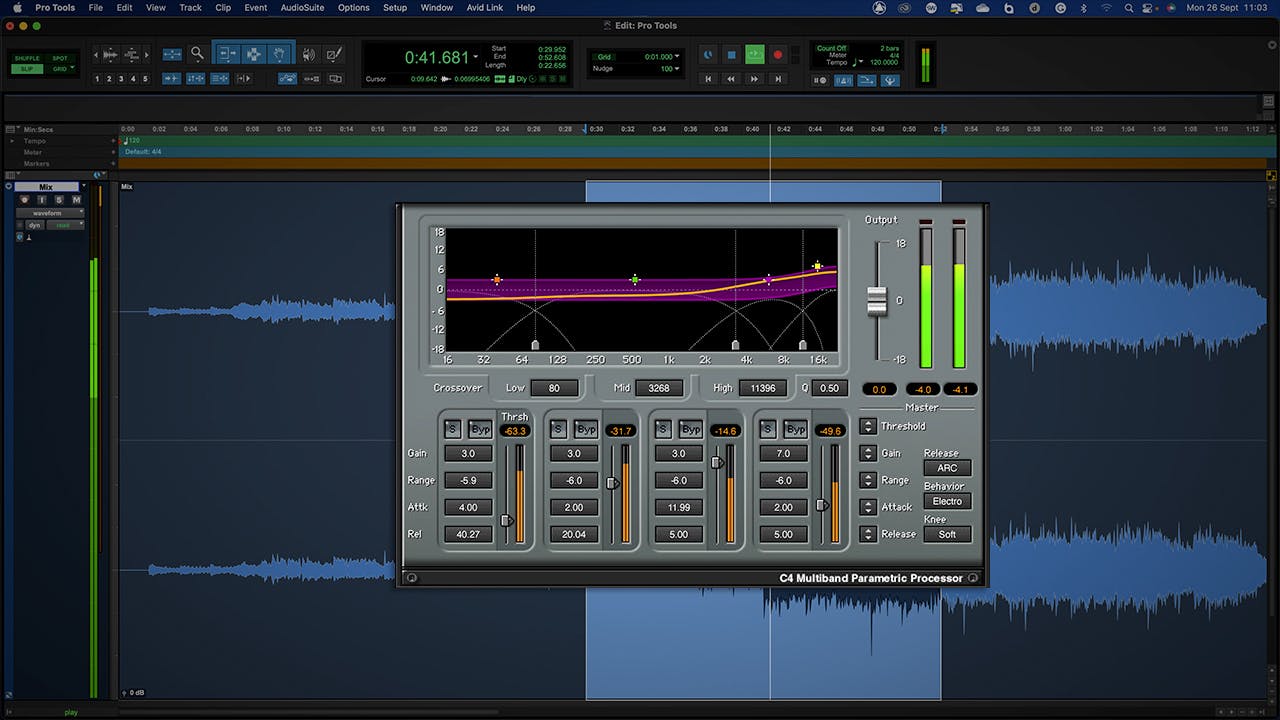Click first band threshold slider handle

[x=507, y=520]
